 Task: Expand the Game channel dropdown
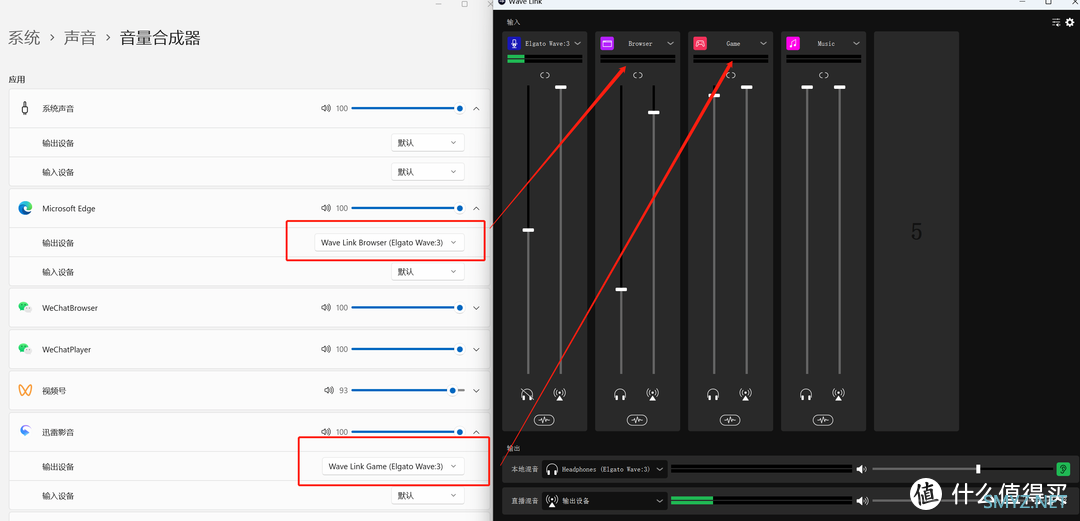[763, 43]
